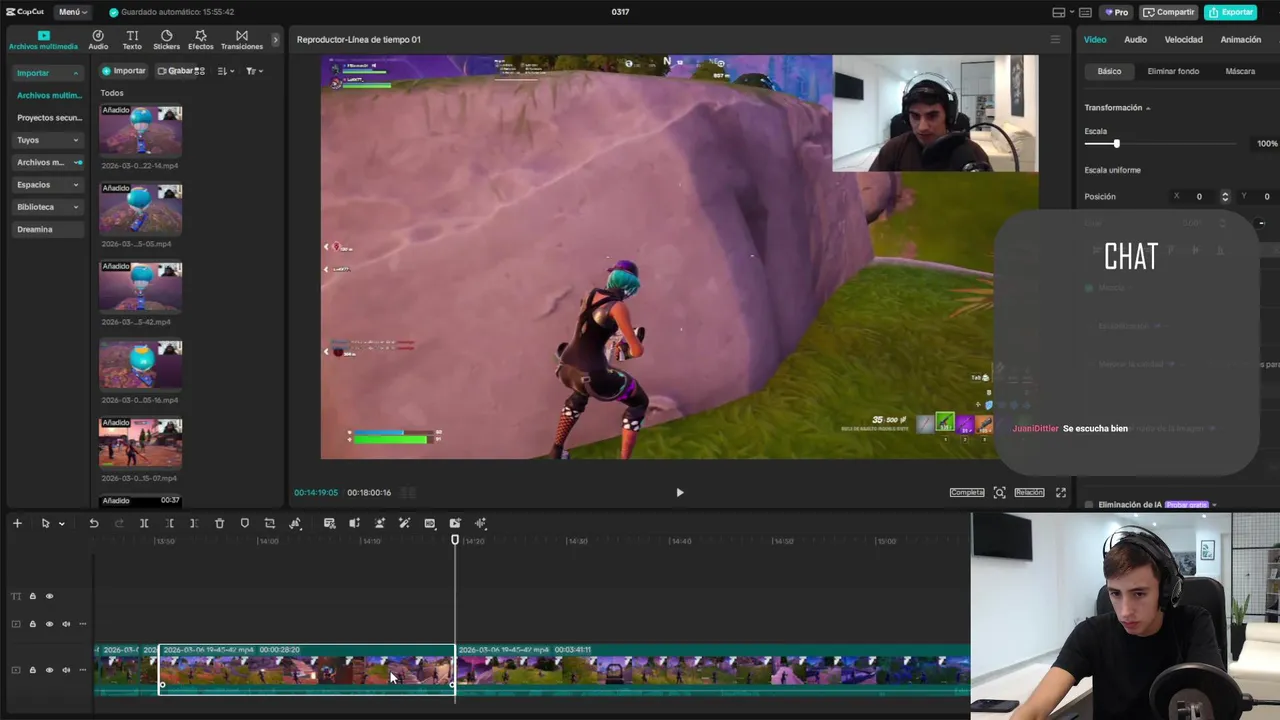The image size is (1280, 720).
Task: Select the Eliminar fondo sub-tab
Action: (x=1173, y=71)
